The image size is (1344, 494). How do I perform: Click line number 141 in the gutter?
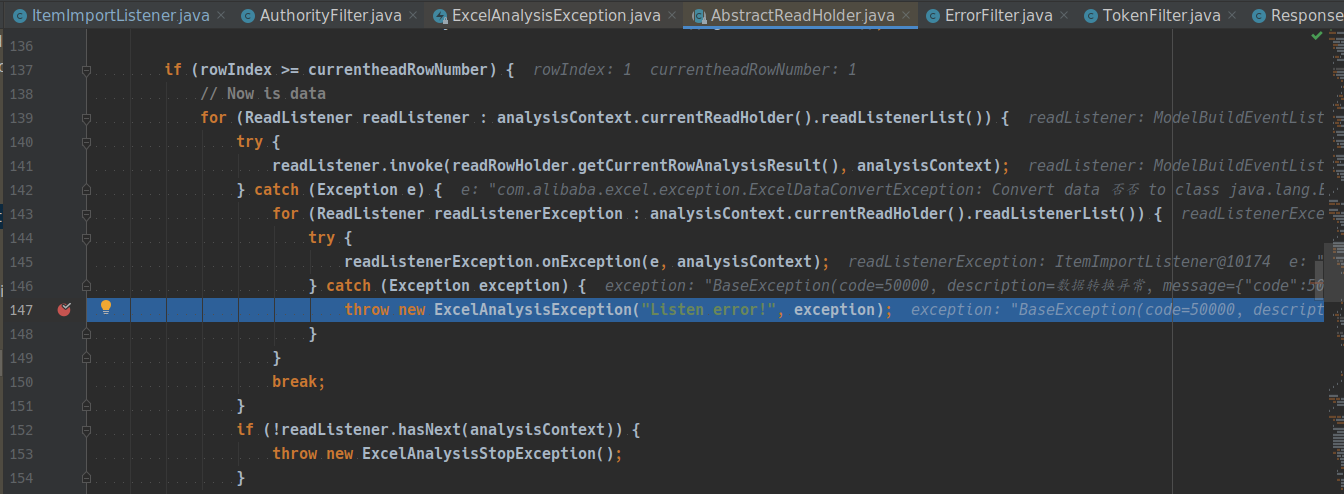(x=21, y=166)
